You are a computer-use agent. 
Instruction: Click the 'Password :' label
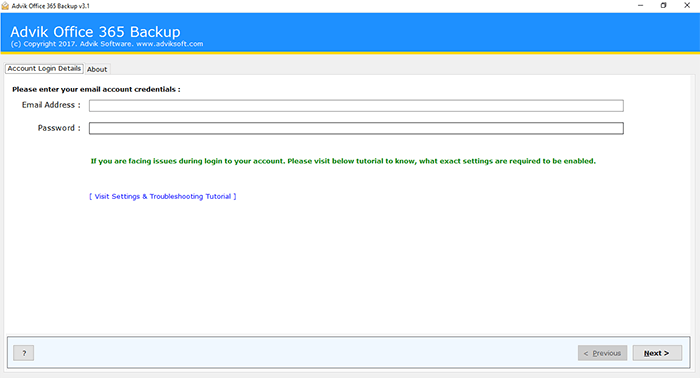pos(59,128)
